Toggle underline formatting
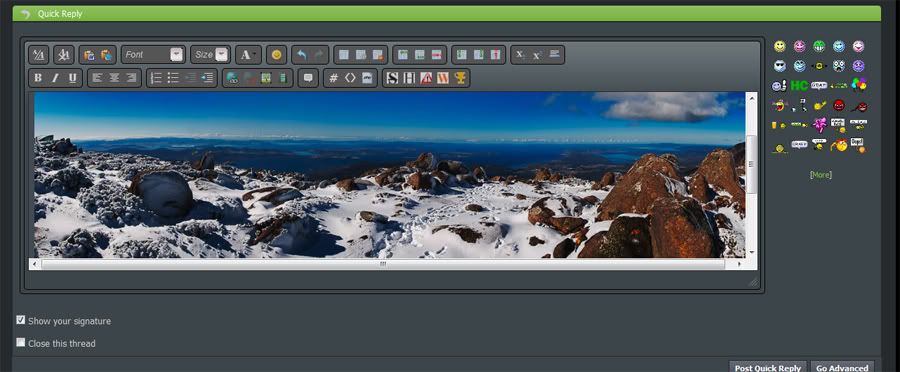Screen dimensions: 900x372 (x=72, y=78)
